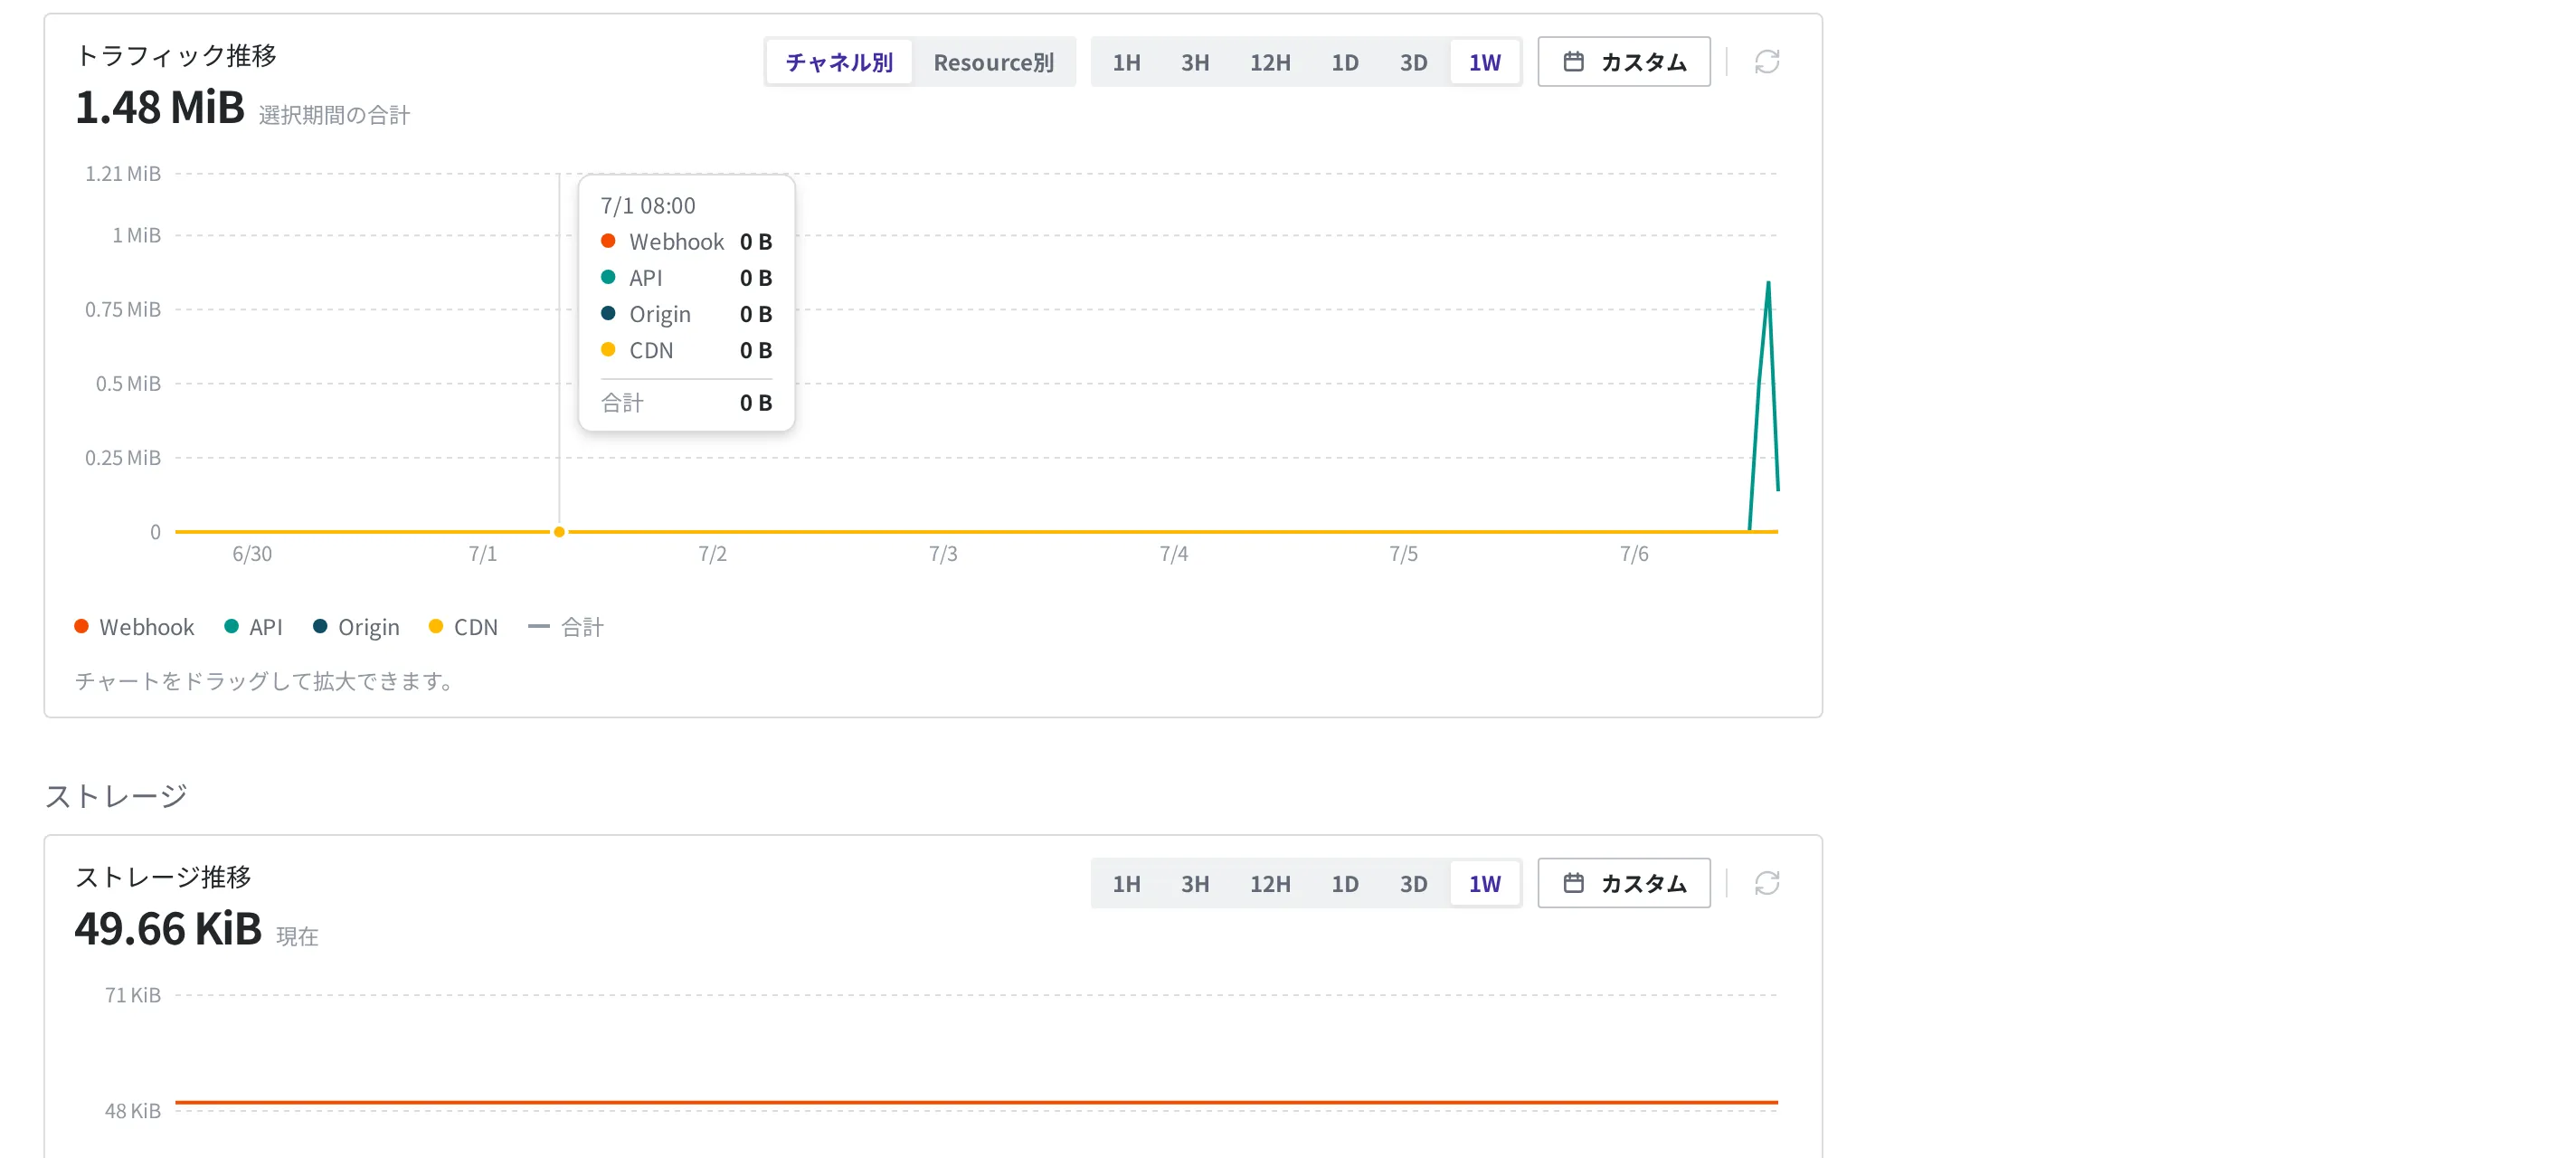Viewport: 2576px width, 1158px height.
Task: Toggle Webhook series in chart legend
Action: coord(134,627)
